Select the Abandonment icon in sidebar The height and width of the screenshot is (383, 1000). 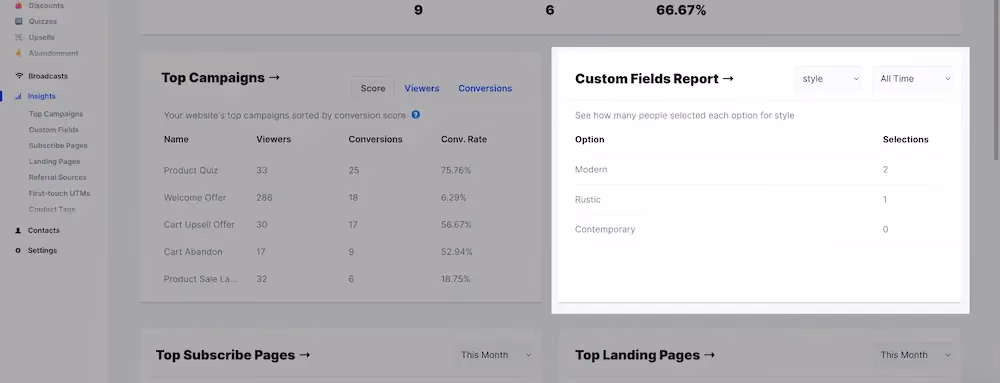pos(18,53)
